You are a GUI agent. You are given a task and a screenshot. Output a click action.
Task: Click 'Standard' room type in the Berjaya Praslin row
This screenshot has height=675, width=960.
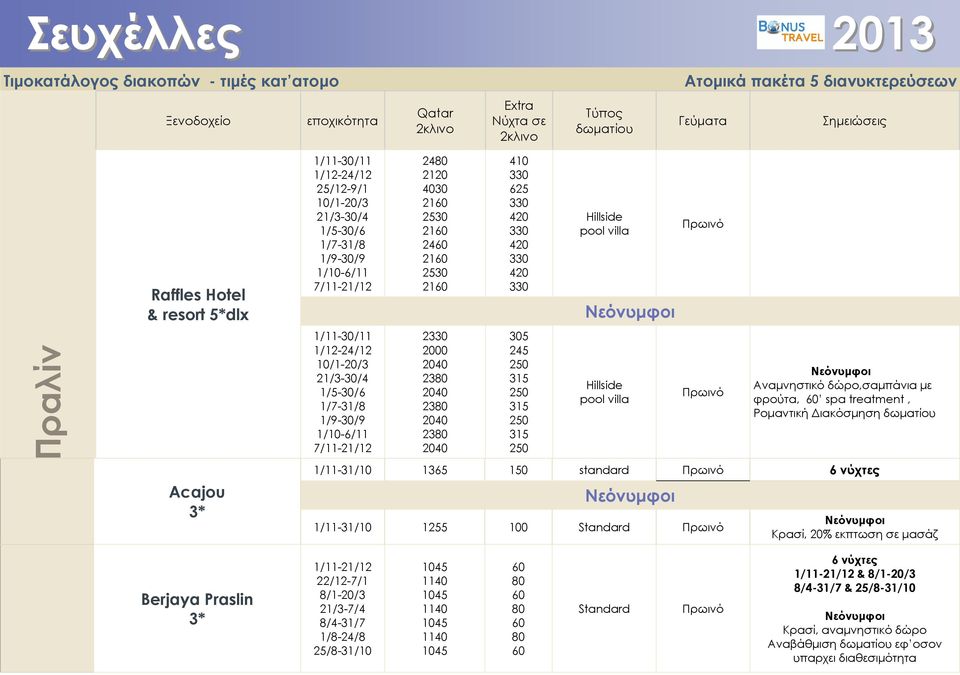tap(604, 609)
